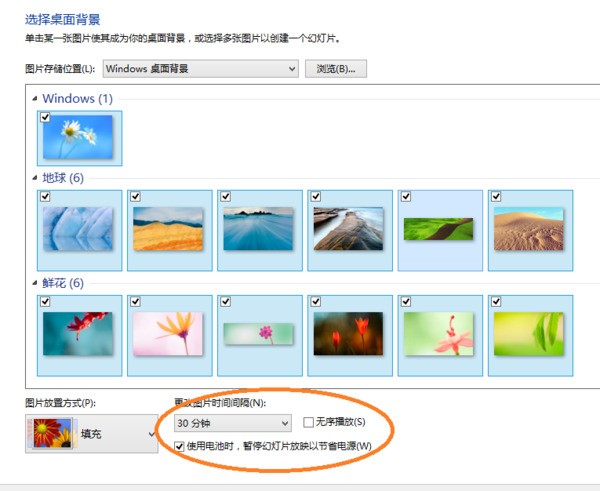600x491 pixels.
Task: Pick the green leaf wallpaper
Action: (x=530, y=335)
